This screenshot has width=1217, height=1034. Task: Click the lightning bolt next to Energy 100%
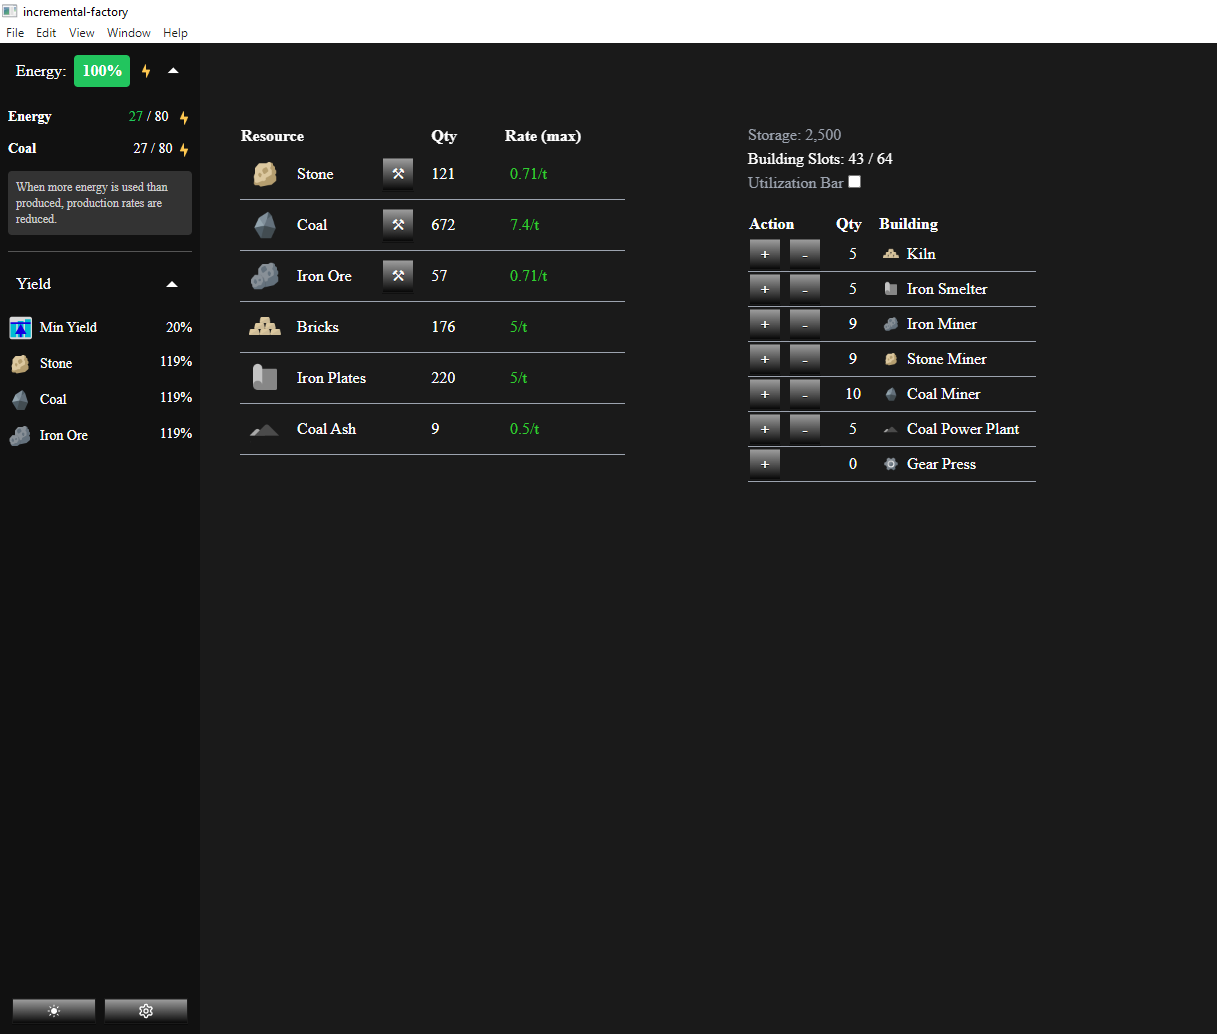click(x=146, y=71)
